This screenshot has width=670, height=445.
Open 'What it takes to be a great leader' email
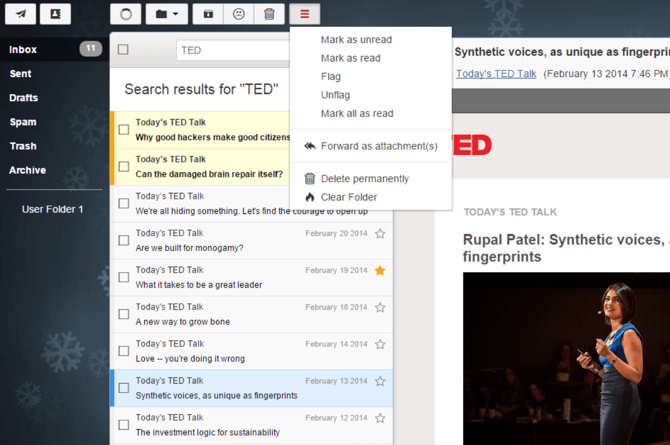click(x=199, y=285)
